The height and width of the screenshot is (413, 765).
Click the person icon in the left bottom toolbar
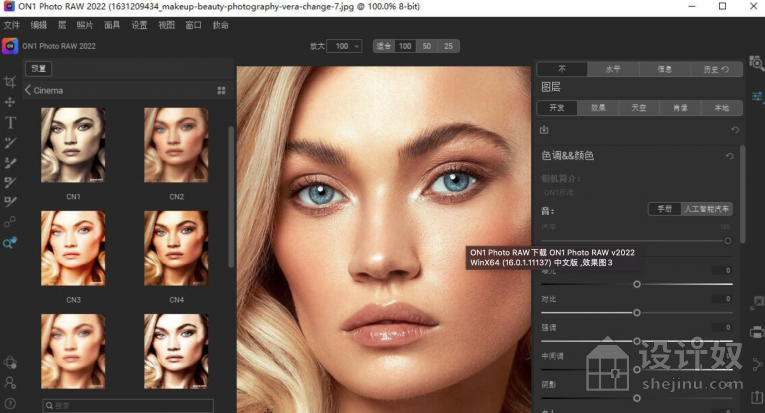pos(10,383)
